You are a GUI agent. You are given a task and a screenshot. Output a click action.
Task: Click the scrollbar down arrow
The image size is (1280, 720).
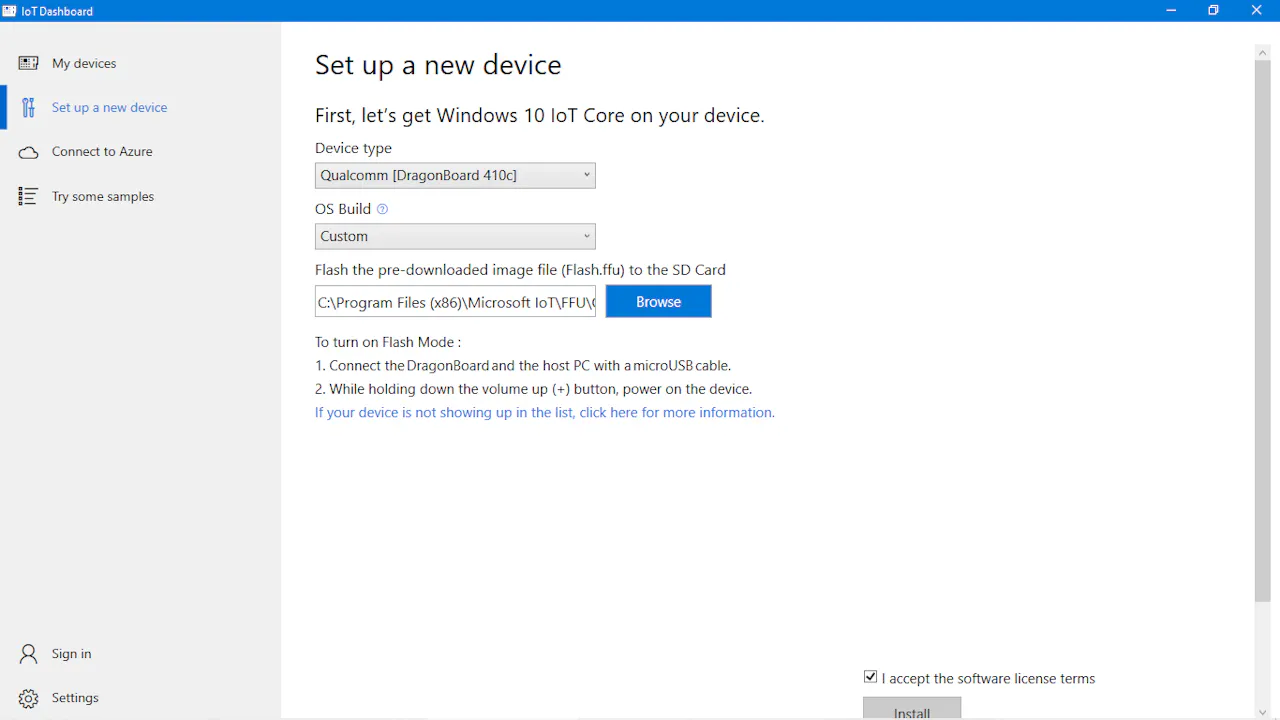pos(1262,712)
